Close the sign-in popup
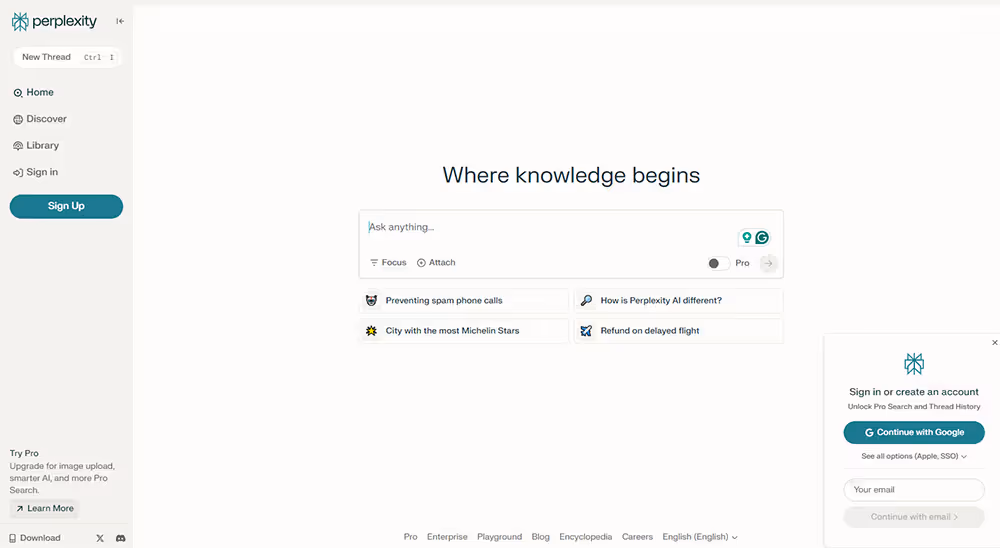Viewport: 1000px width, 548px height. (994, 343)
